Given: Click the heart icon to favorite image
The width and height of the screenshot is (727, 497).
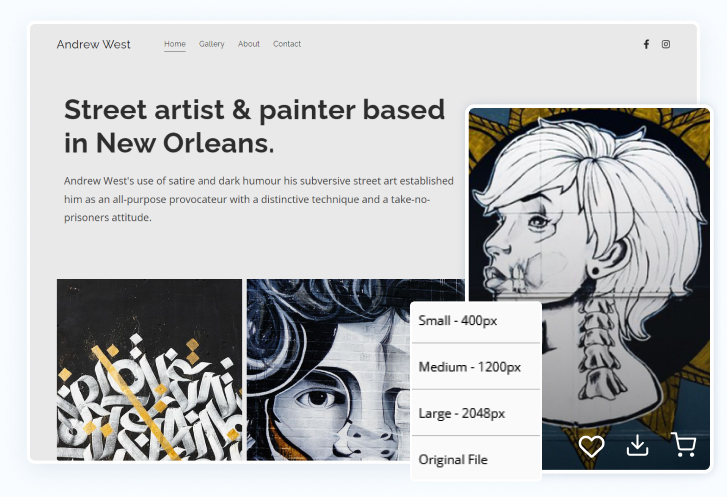Looking at the screenshot, I should coord(592,446).
